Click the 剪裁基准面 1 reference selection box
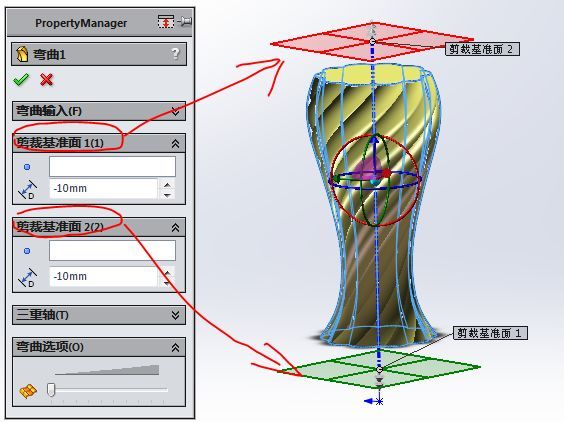Viewport: 564px width, 422px height. click(112, 167)
